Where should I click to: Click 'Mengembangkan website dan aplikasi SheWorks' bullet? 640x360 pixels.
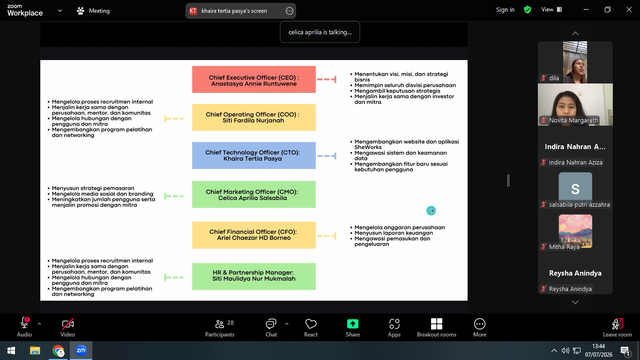click(407, 144)
